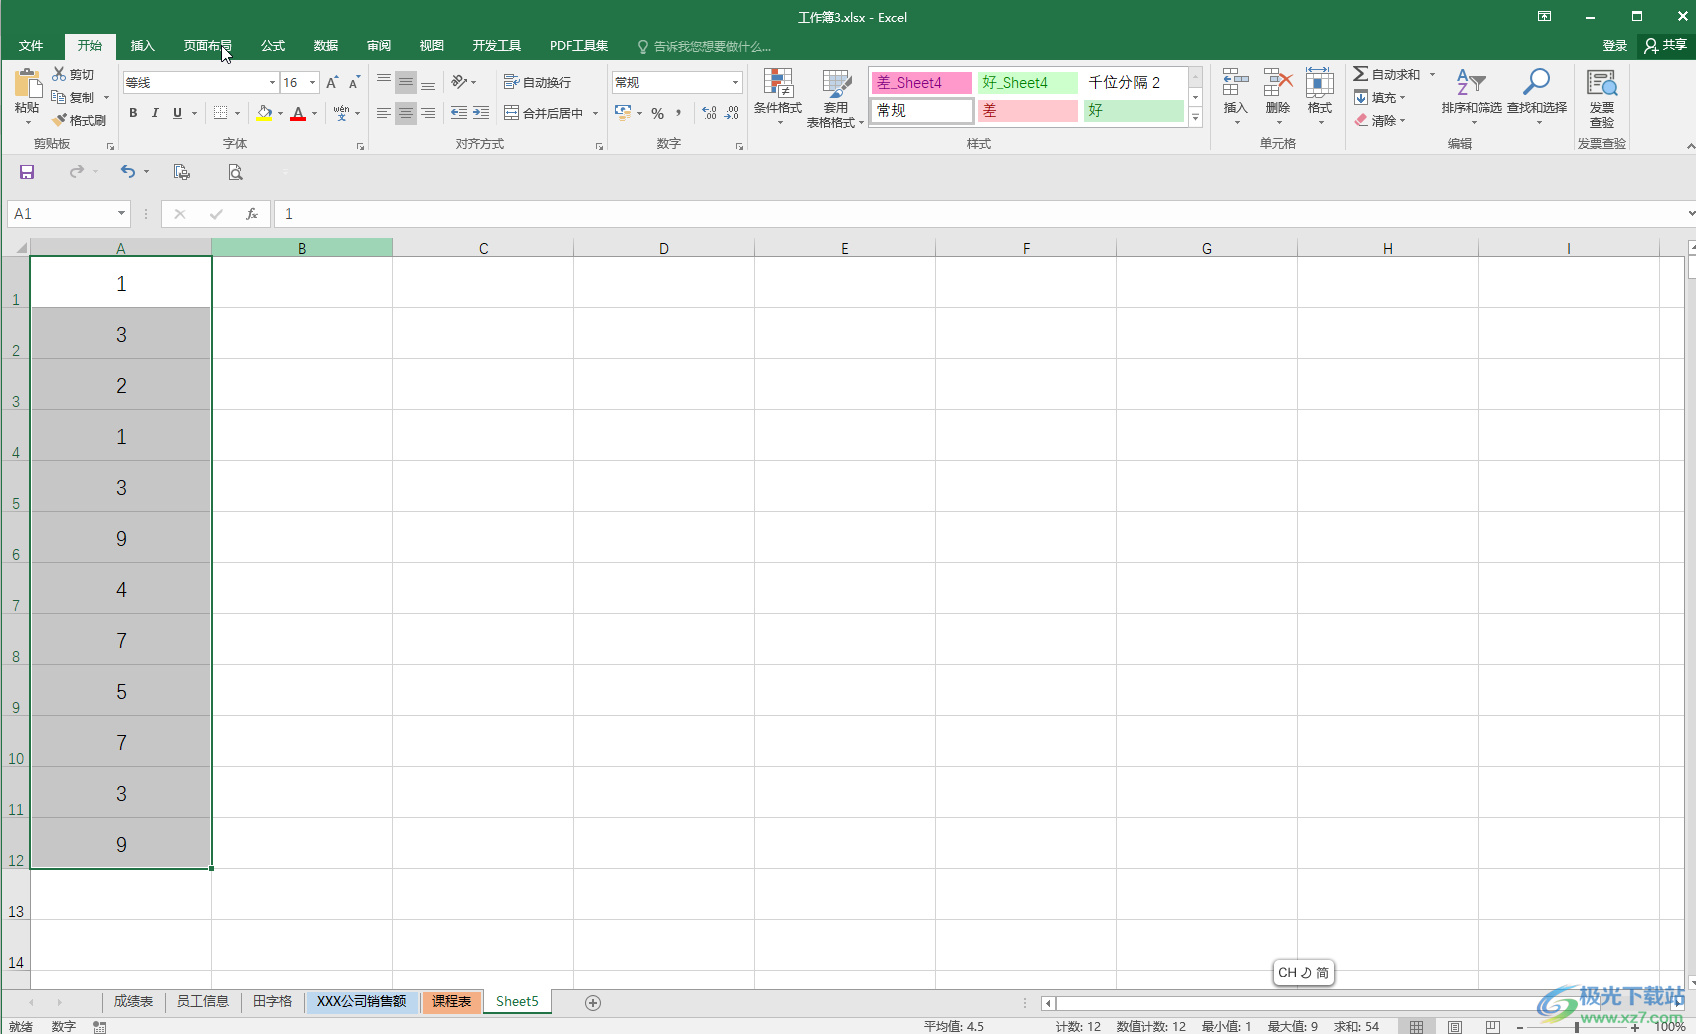Viewport: 1696px width, 1034px height.
Task: Click the Insert Function fx icon
Action: point(252,214)
